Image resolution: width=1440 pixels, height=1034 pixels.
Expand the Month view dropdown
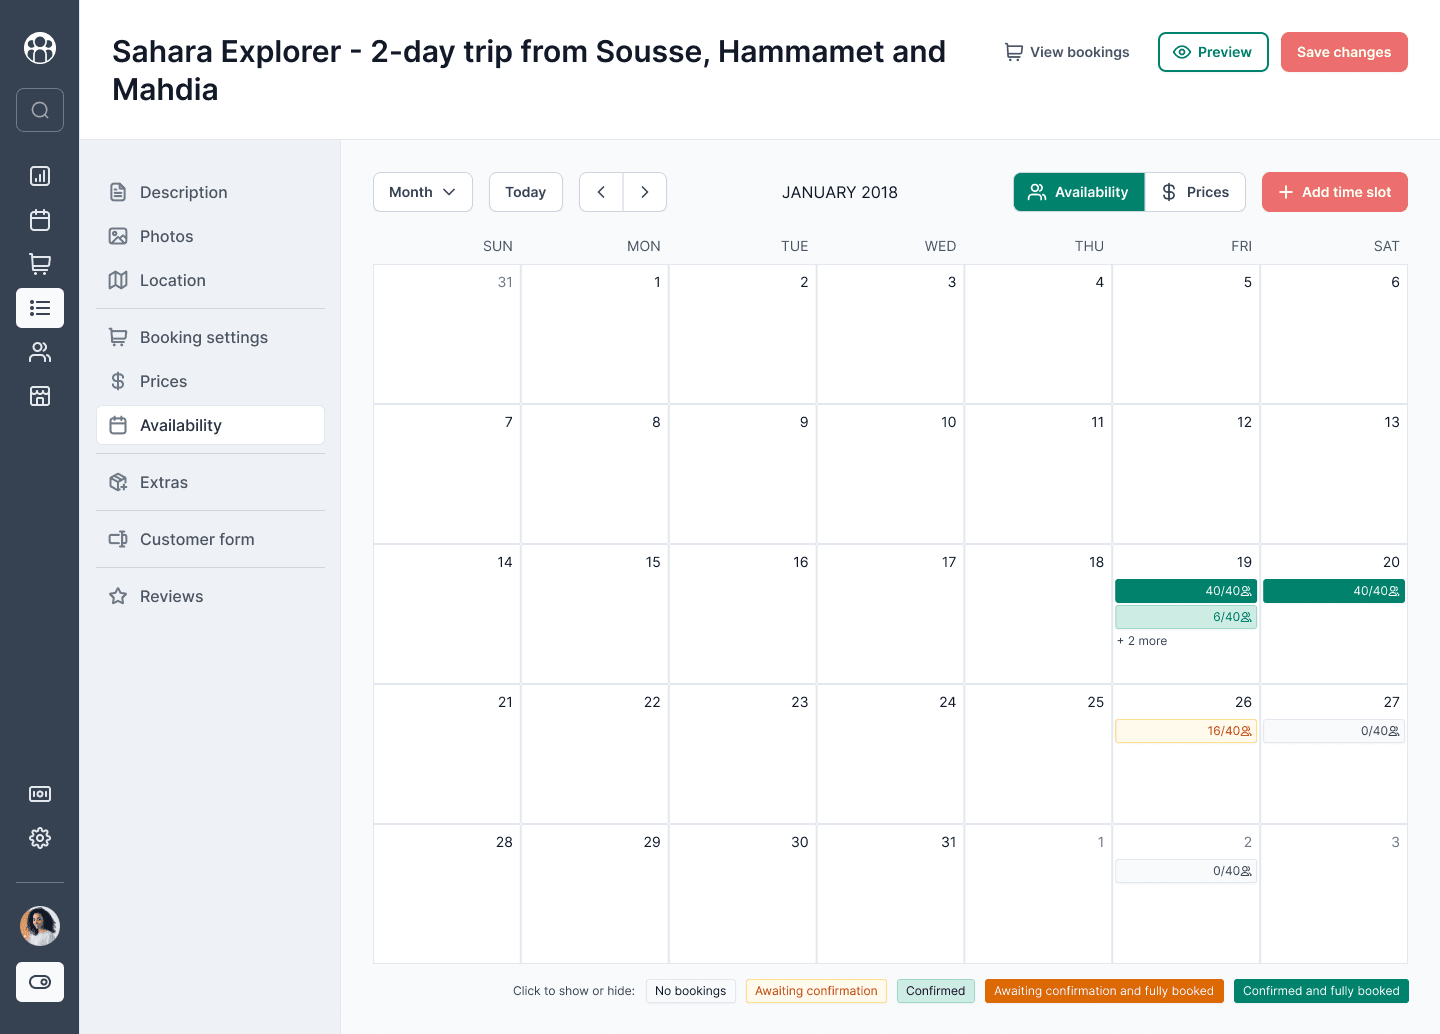[423, 192]
